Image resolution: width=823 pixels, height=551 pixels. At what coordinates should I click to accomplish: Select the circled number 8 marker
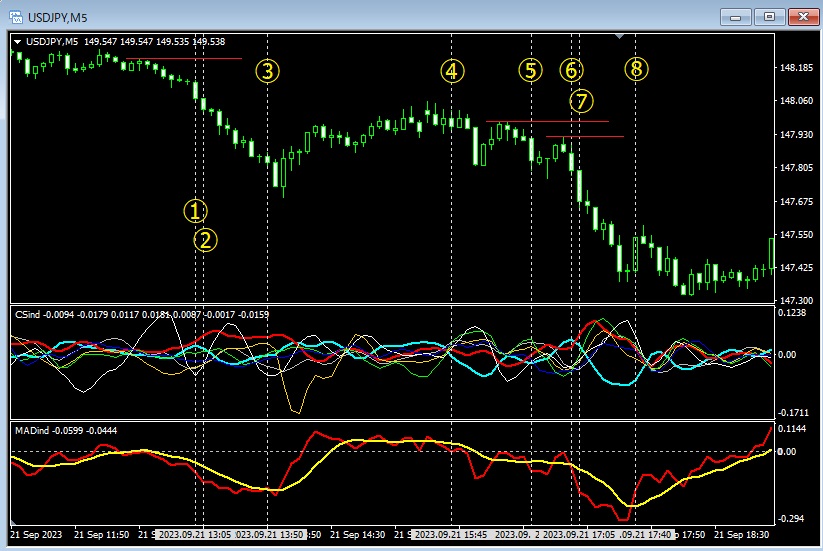tap(636, 69)
